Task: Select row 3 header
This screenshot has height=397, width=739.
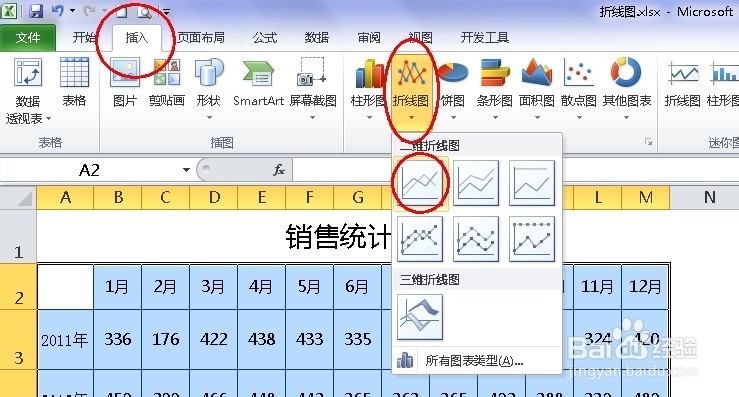Action: [18, 340]
